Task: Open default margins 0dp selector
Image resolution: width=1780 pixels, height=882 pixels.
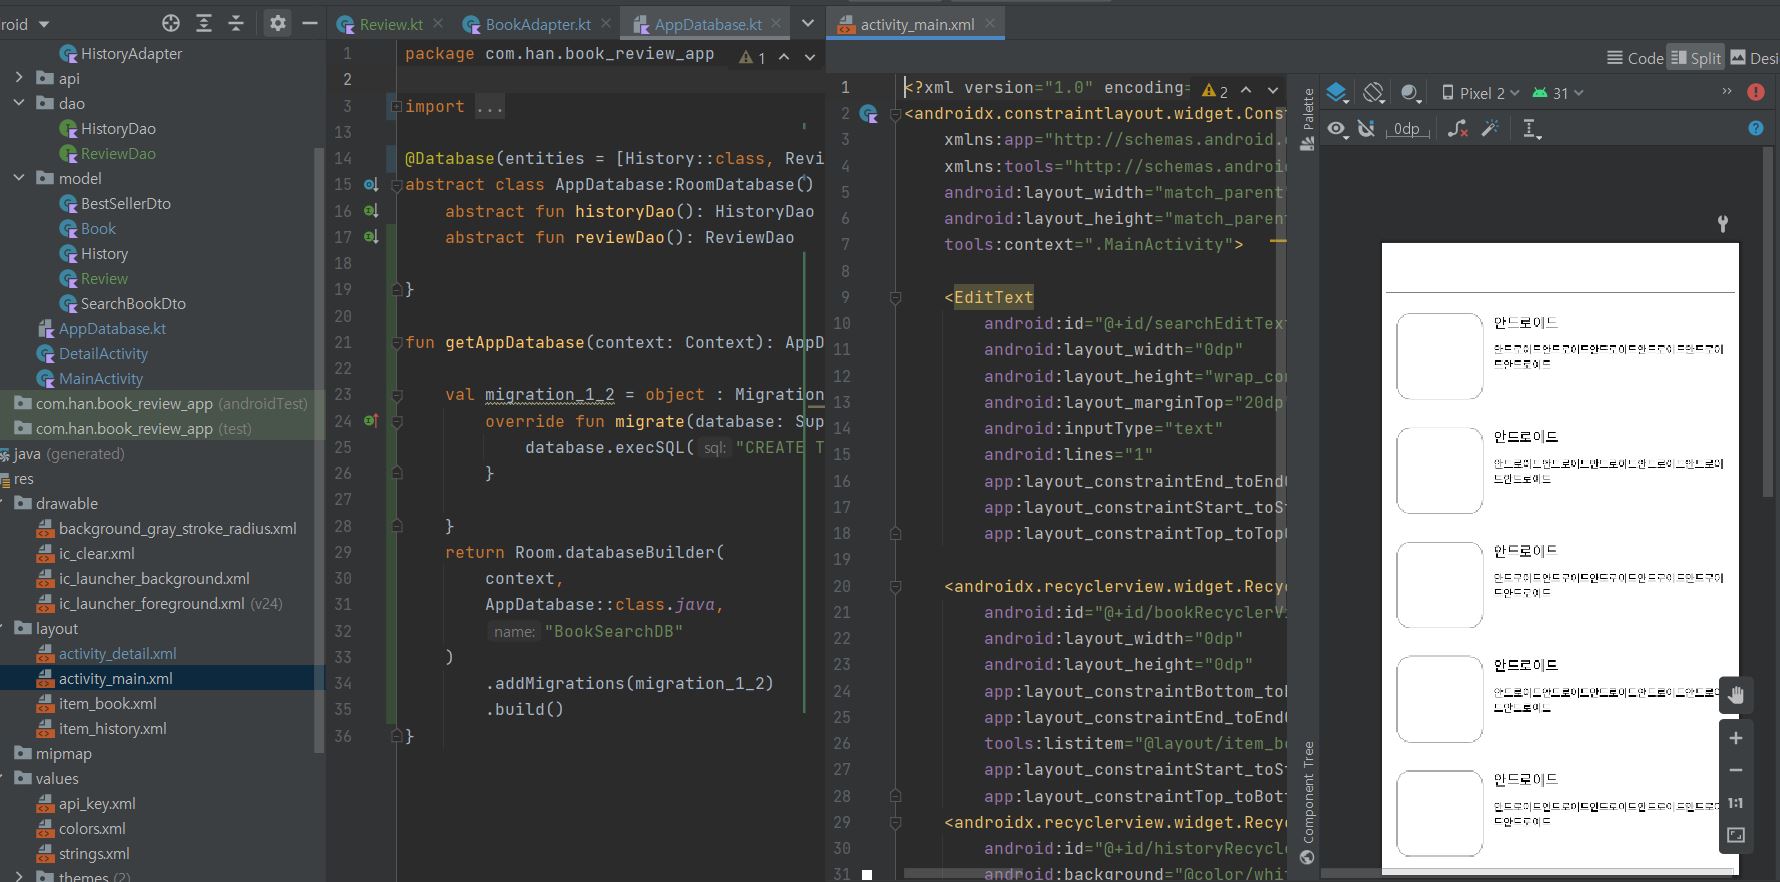Action: point(1407,129)
